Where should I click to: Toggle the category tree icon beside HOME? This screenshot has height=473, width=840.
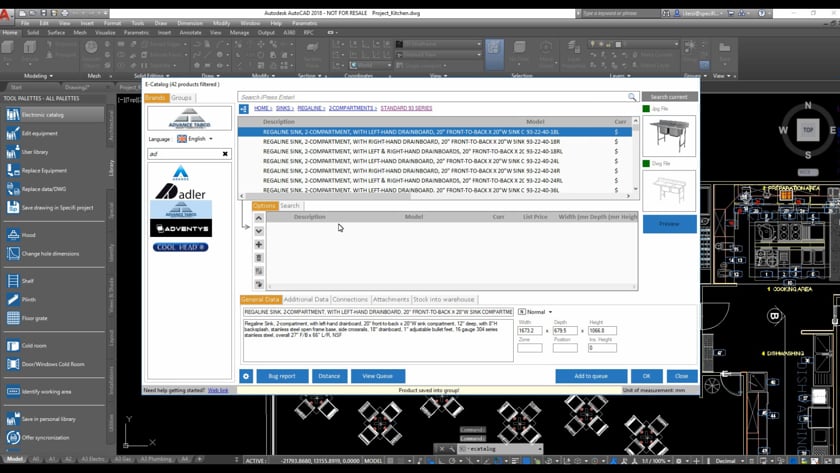click(244, 109)
